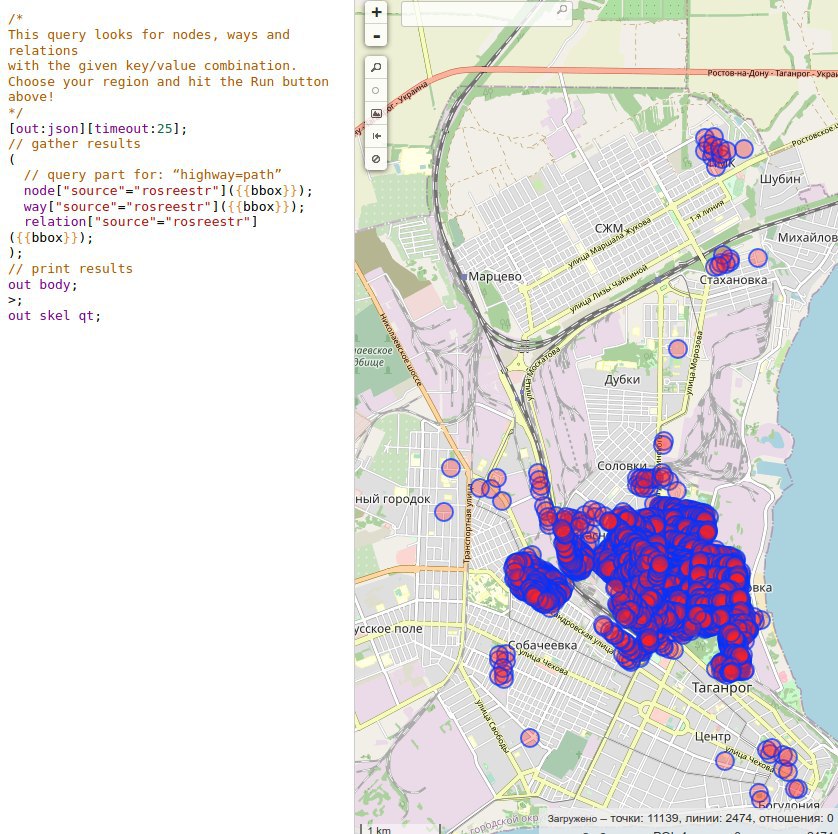The image size is (838, 834).
Task: Click the улица Маршала Жукова street label
Action: click(609, 242)
